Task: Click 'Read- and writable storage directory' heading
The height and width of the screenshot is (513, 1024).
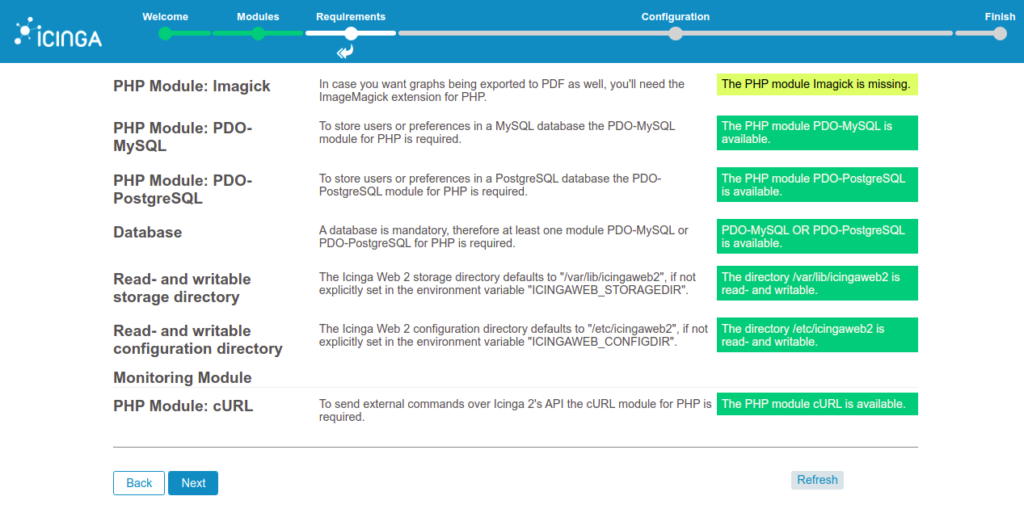Action: 182,288
